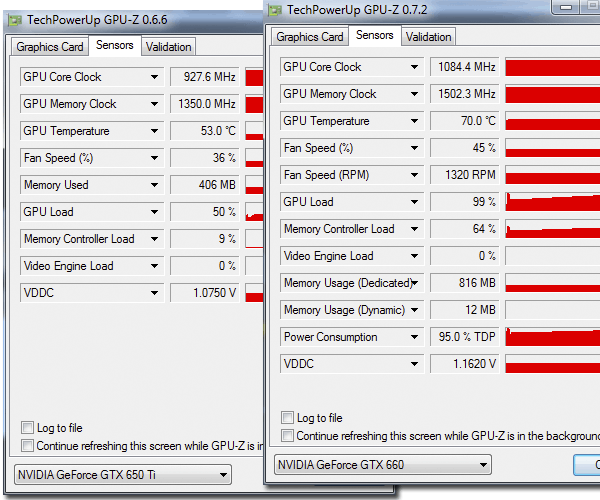Click the 1.0750 V VDDC value
600x500 pixels.
[x=205, y=293]
